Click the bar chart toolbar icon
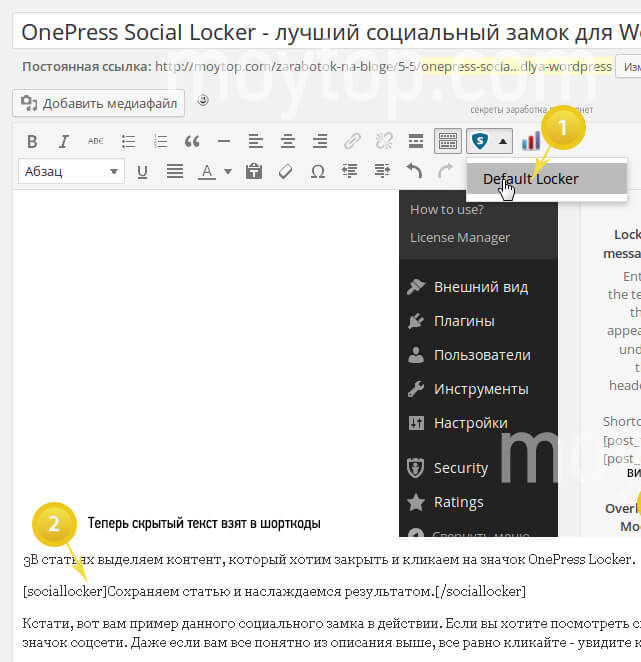Screen dimensions: 641x662 pyautogui.click(x=531, y=141)
